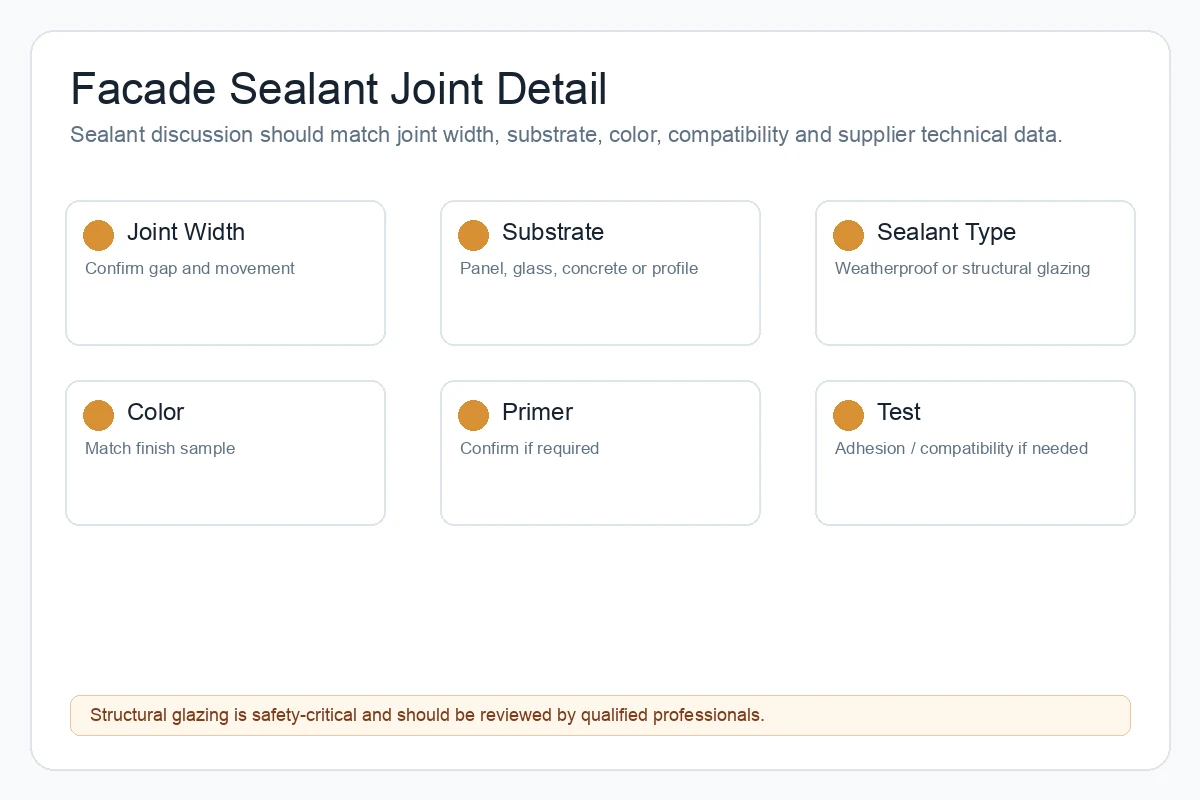Click the 'Facade Sealant Joint Detail' heading

pos(339,89)
